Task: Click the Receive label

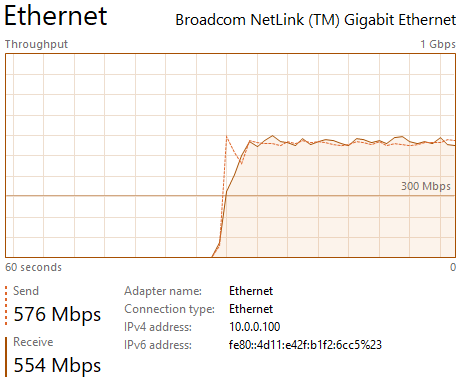Action: pos(33,342)
